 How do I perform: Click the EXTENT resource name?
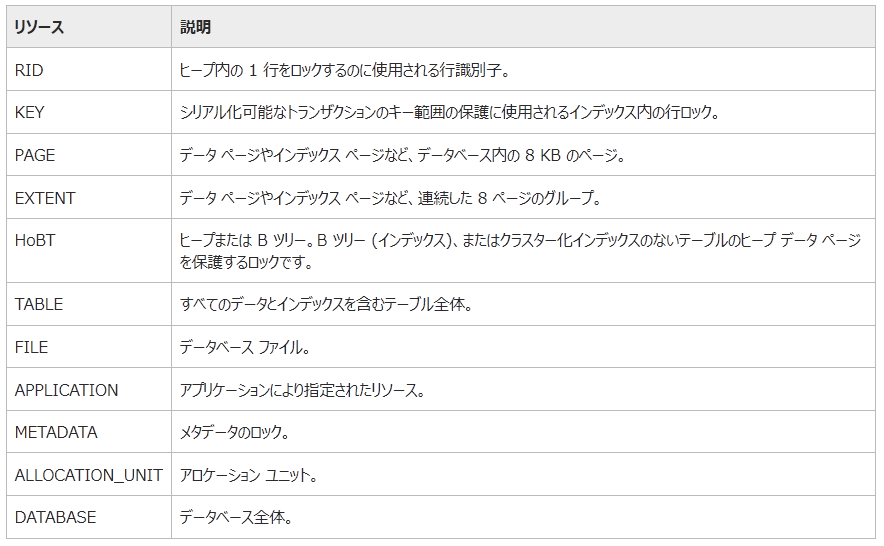click(45, 198)
